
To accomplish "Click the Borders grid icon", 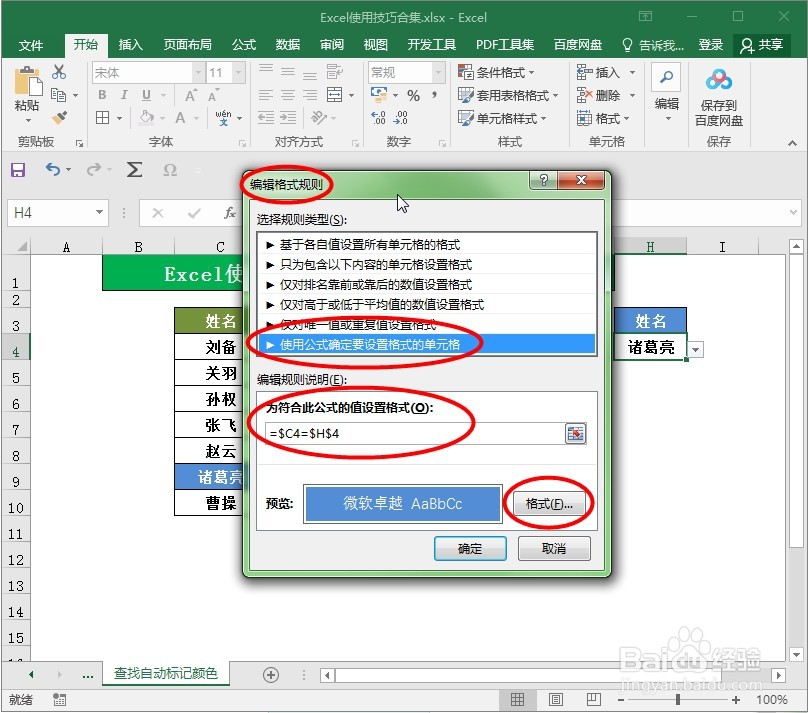I will pyautogui.click(x=103, y=118).
